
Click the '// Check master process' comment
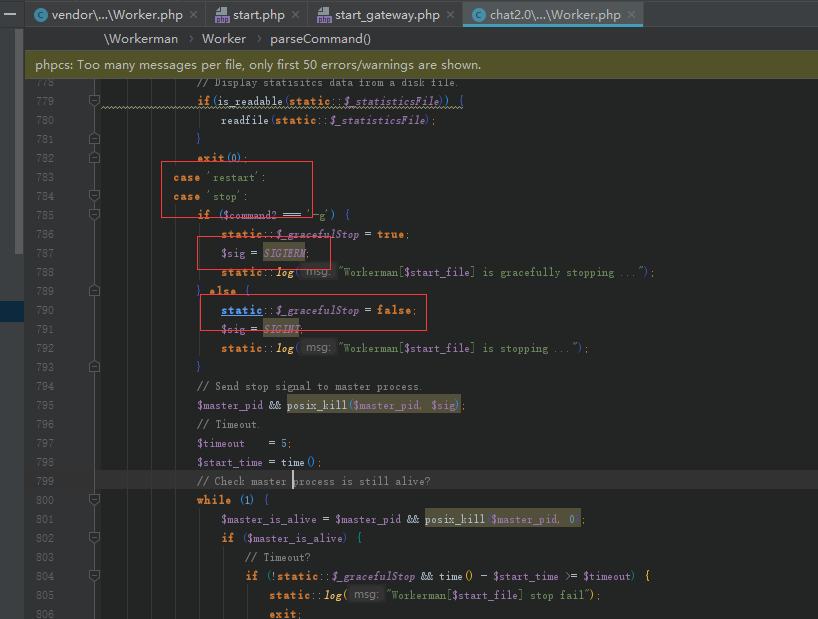pos(314,481)
